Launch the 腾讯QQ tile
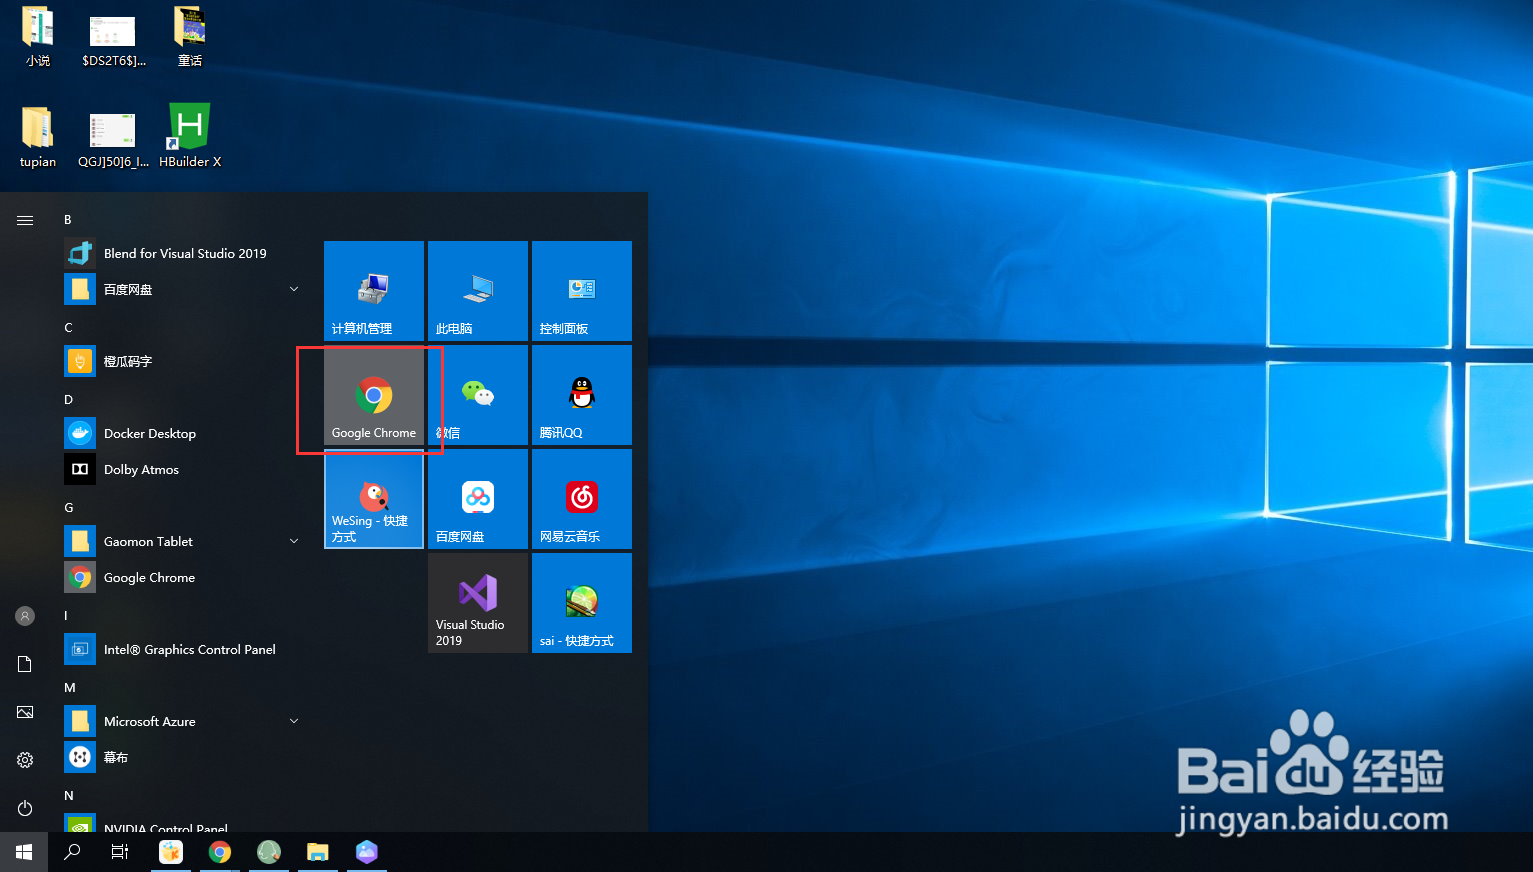The height and width of the screenshot is (872, 1533). (582, 395)
